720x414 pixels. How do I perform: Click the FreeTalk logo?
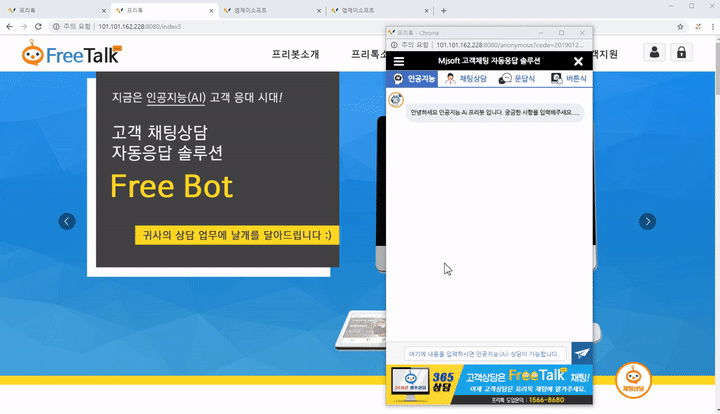coord(72,53)
